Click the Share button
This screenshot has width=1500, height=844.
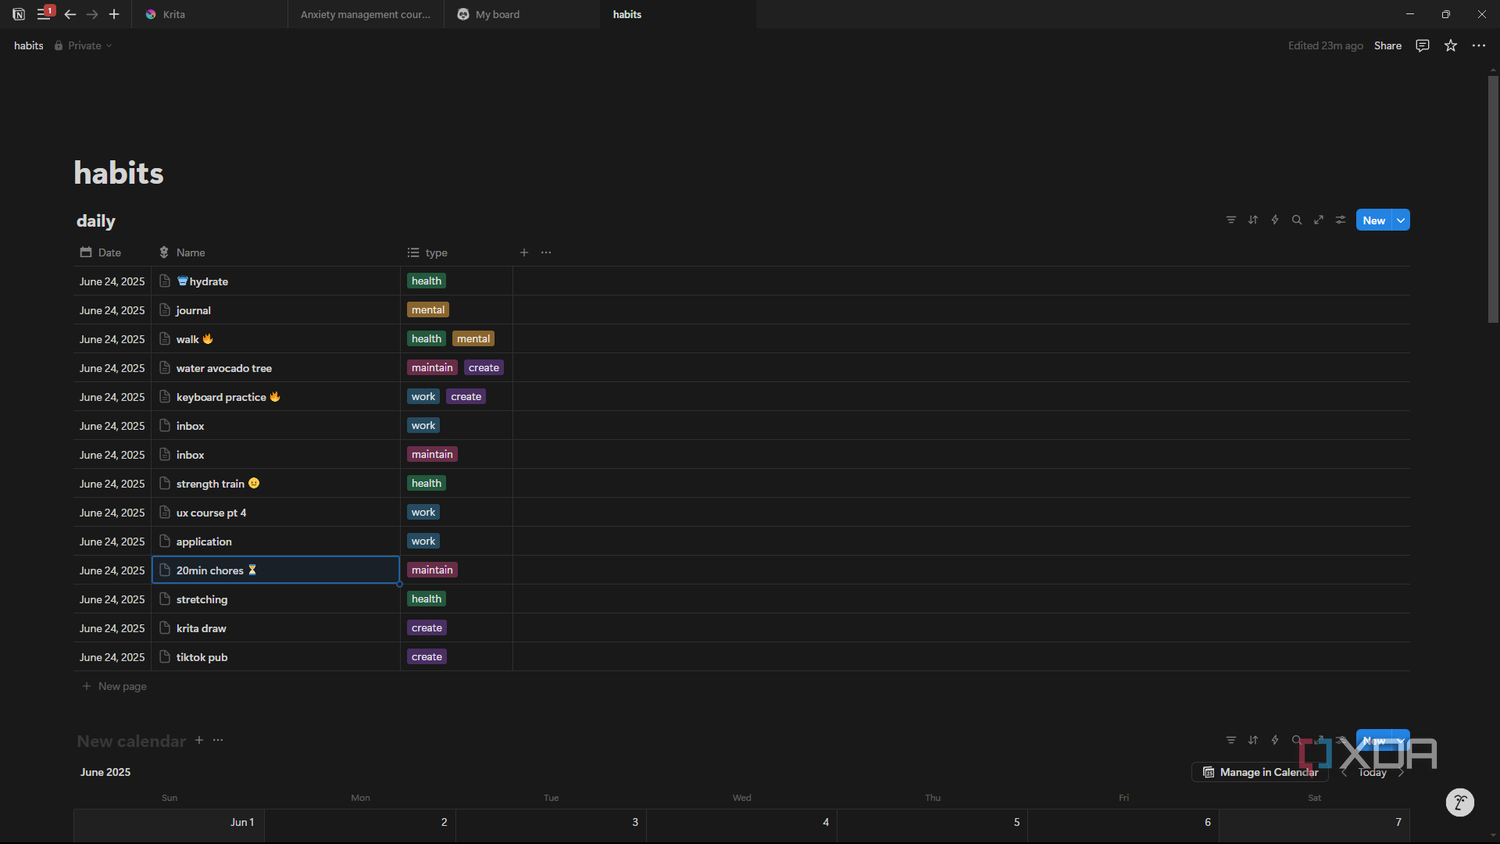(x=1387, y=46)
